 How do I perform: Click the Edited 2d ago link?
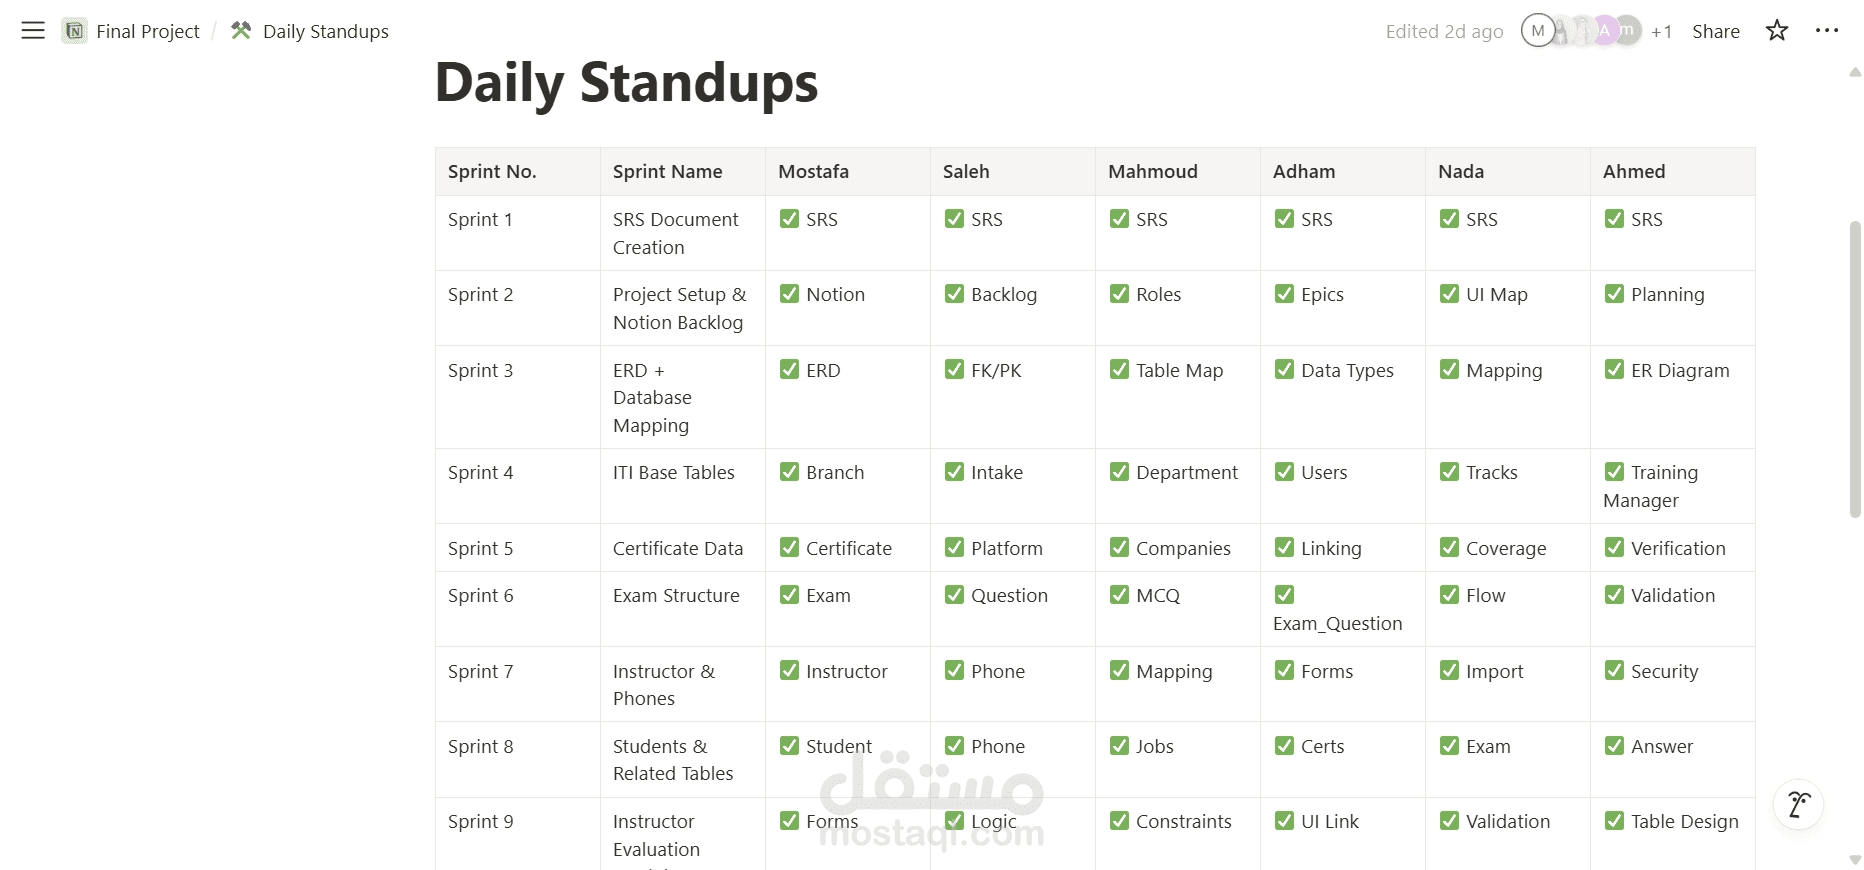pos(1444,31)
